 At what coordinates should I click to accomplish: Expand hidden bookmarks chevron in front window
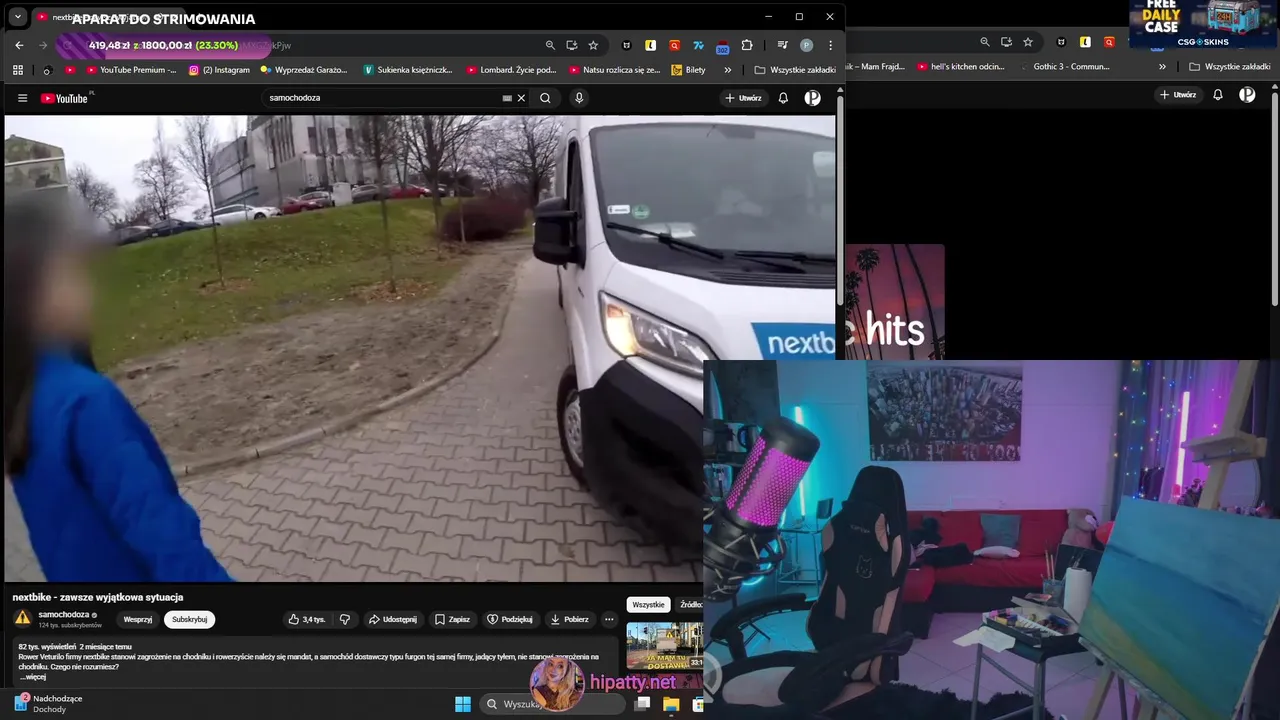click(727, 70)
